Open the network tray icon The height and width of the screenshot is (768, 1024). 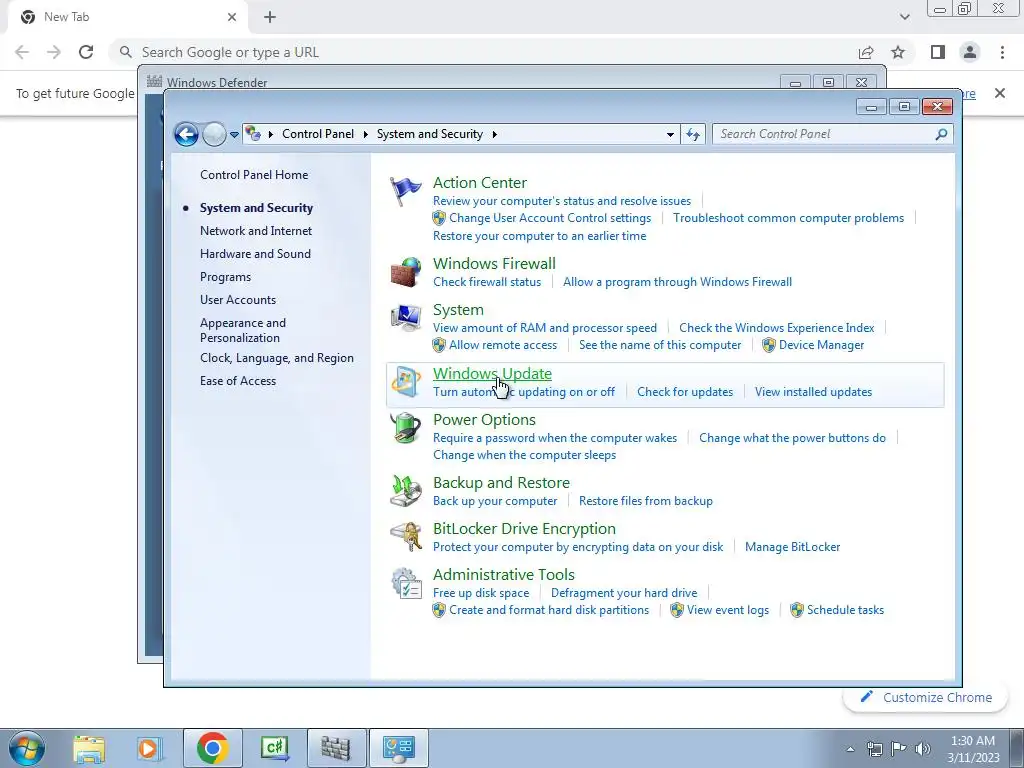(x=874, y=749)
